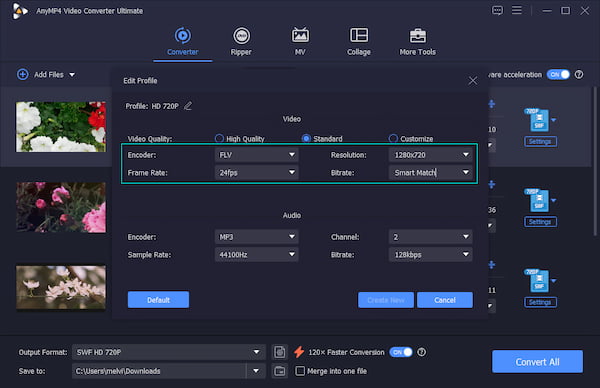The width and height of the screenshot is (600, 388).
Task: Open the Save to path dropdown
Action: pos(256,371)
